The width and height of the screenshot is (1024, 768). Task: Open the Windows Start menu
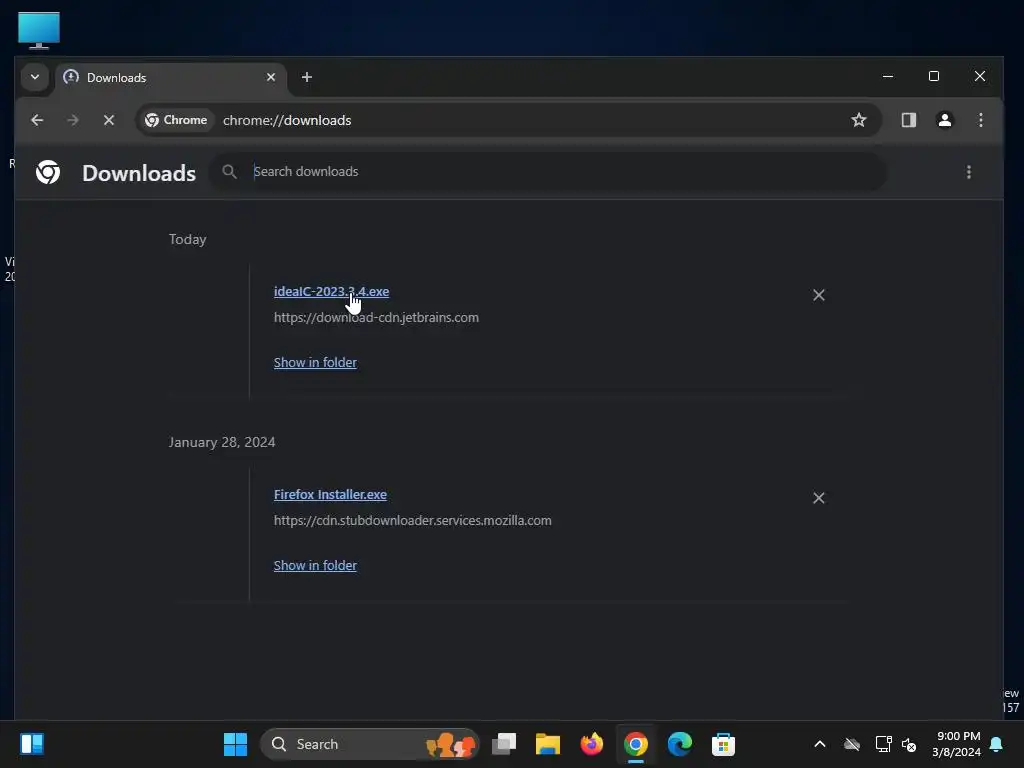[235, 744]
